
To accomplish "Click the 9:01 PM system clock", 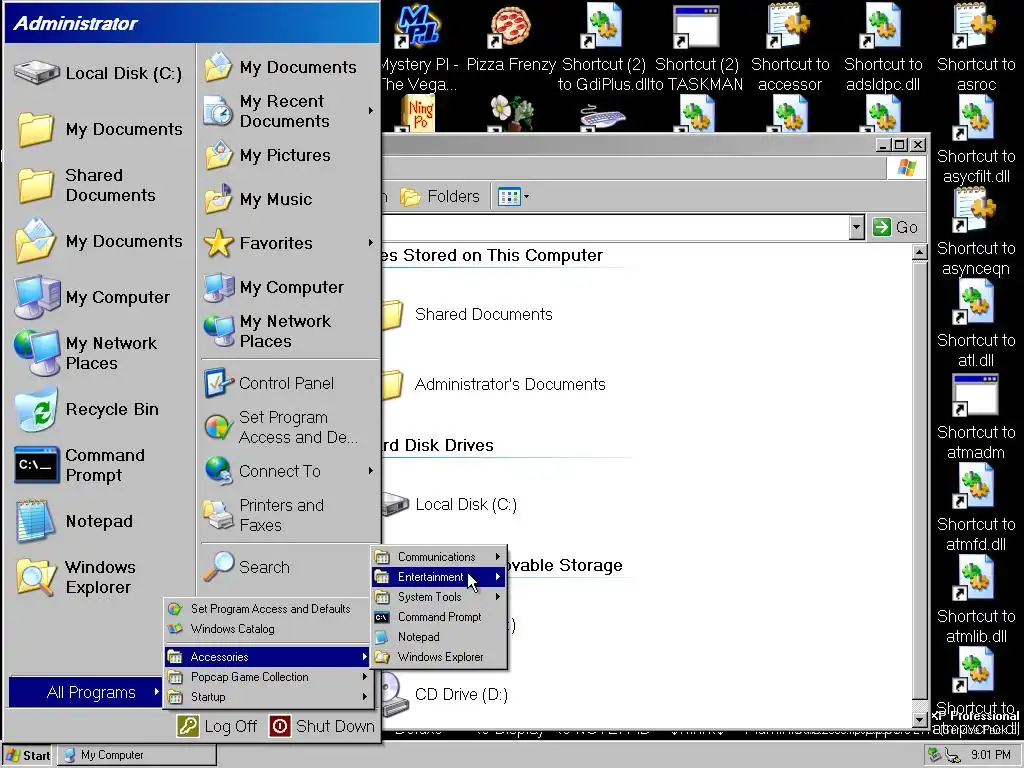I will pos(991,756).
